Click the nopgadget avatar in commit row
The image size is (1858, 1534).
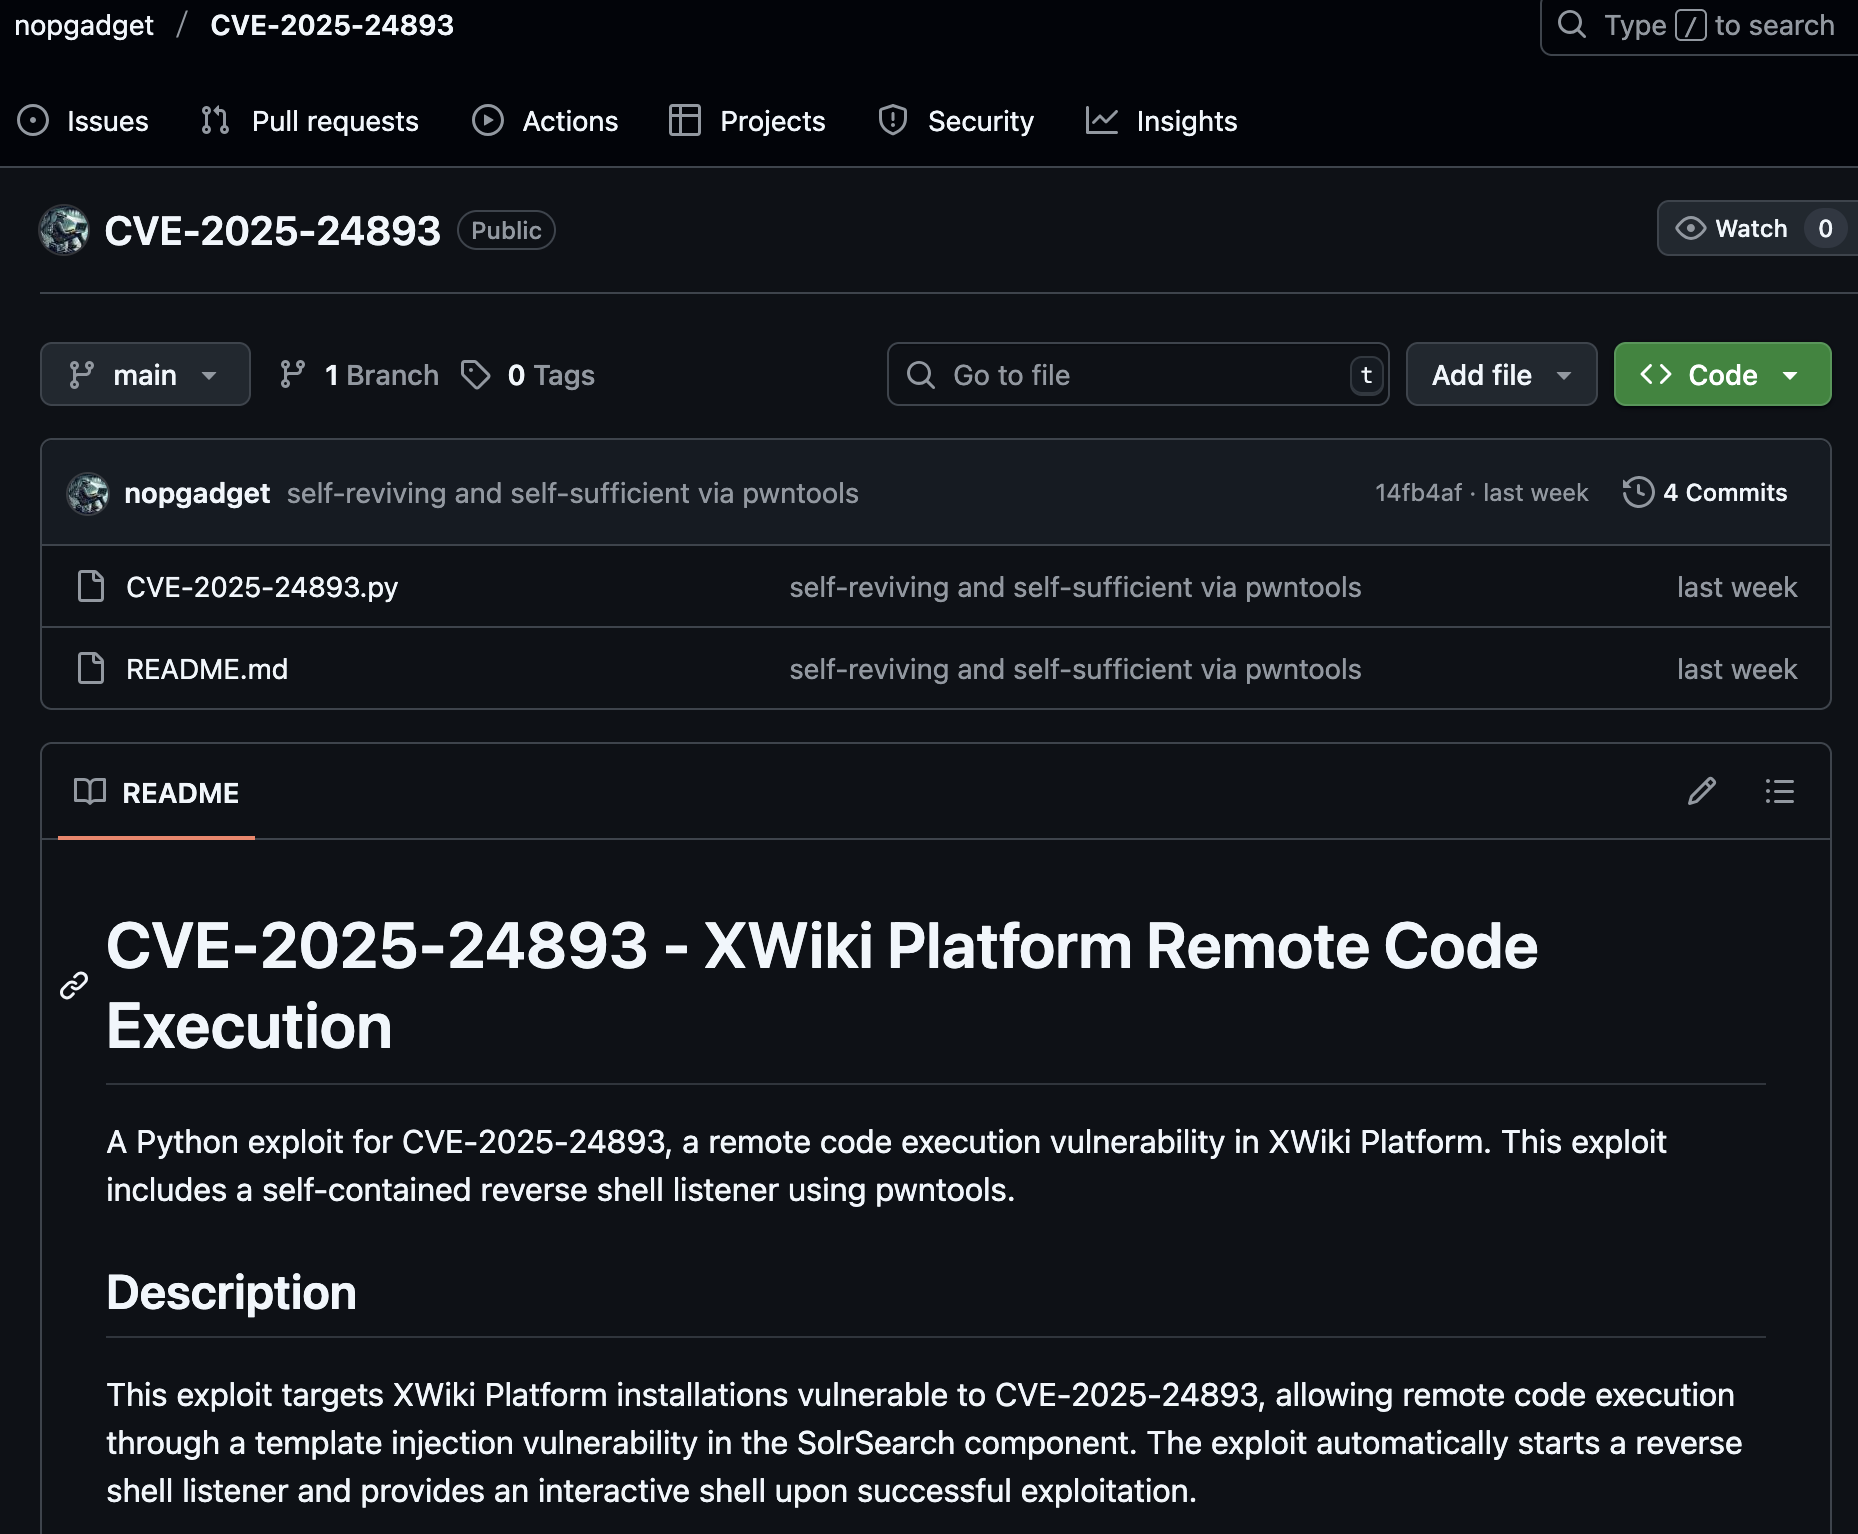pyautogui.click(x=88, y=493)
